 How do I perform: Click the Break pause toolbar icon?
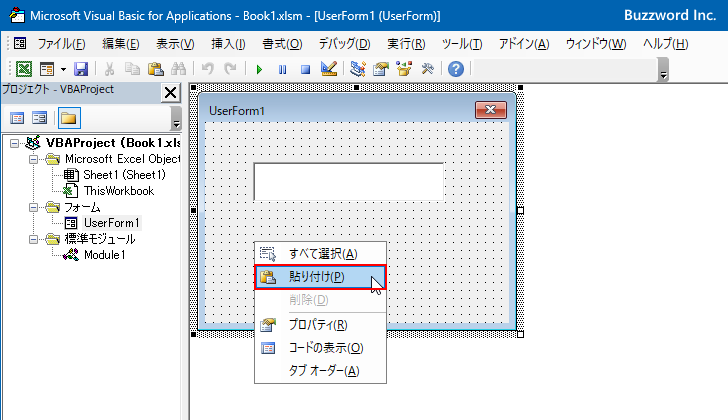pyautogui.click(x=282, y=70)
